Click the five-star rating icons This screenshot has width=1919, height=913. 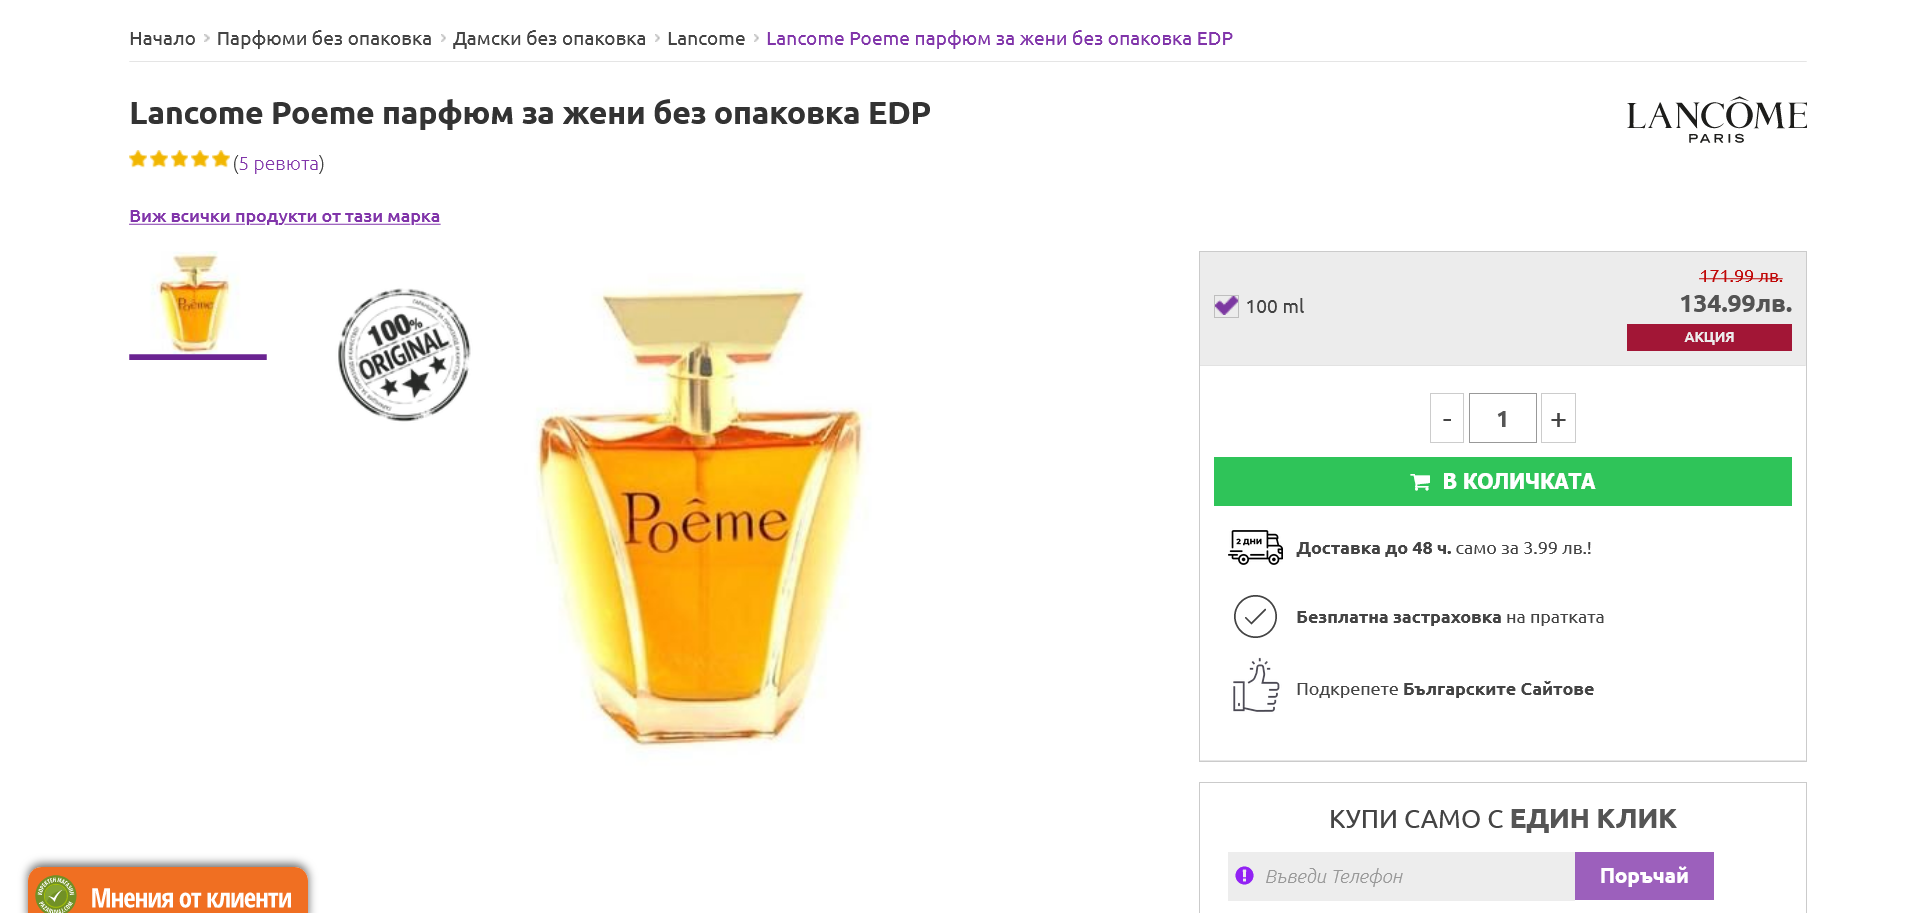tap(179, 160)
